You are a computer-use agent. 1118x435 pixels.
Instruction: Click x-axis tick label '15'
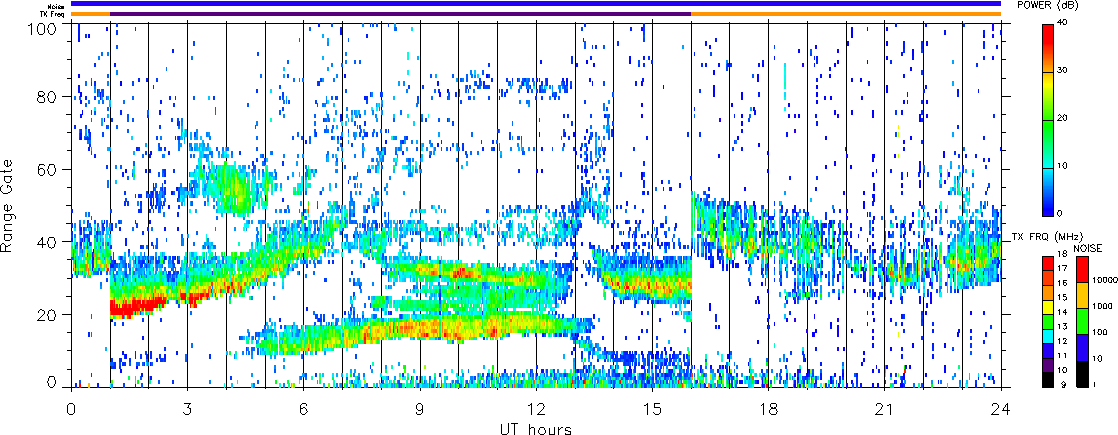pyautogui.click(x=652, y=410)
